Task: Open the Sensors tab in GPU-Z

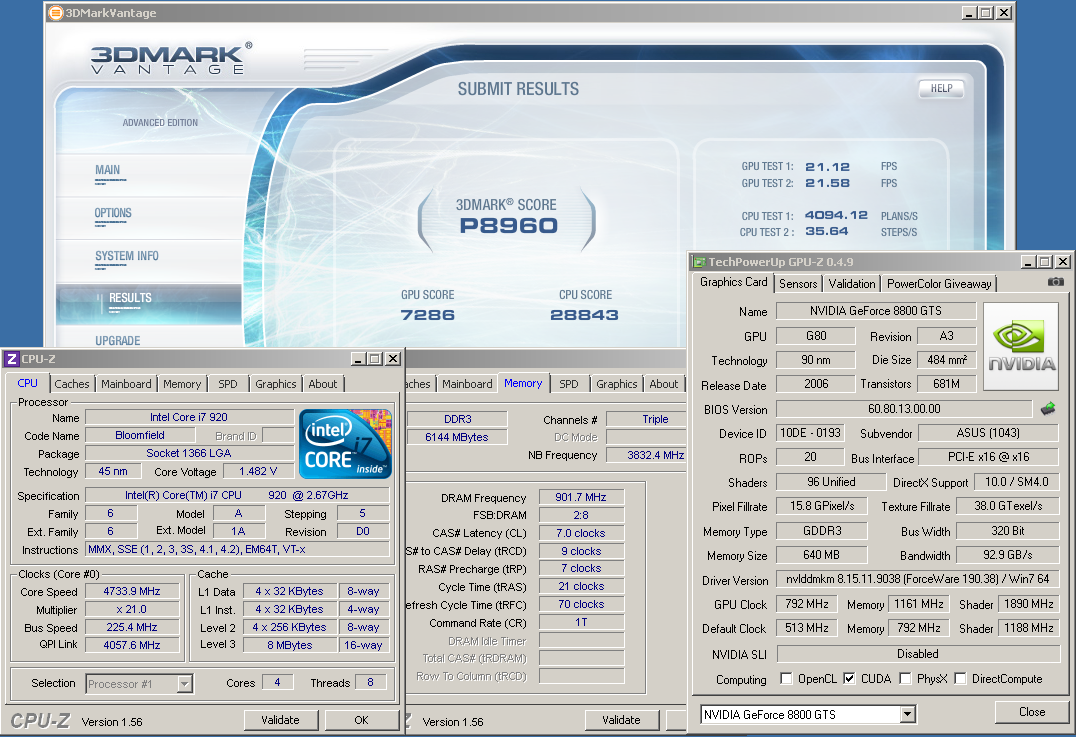Action: point(798,283)
